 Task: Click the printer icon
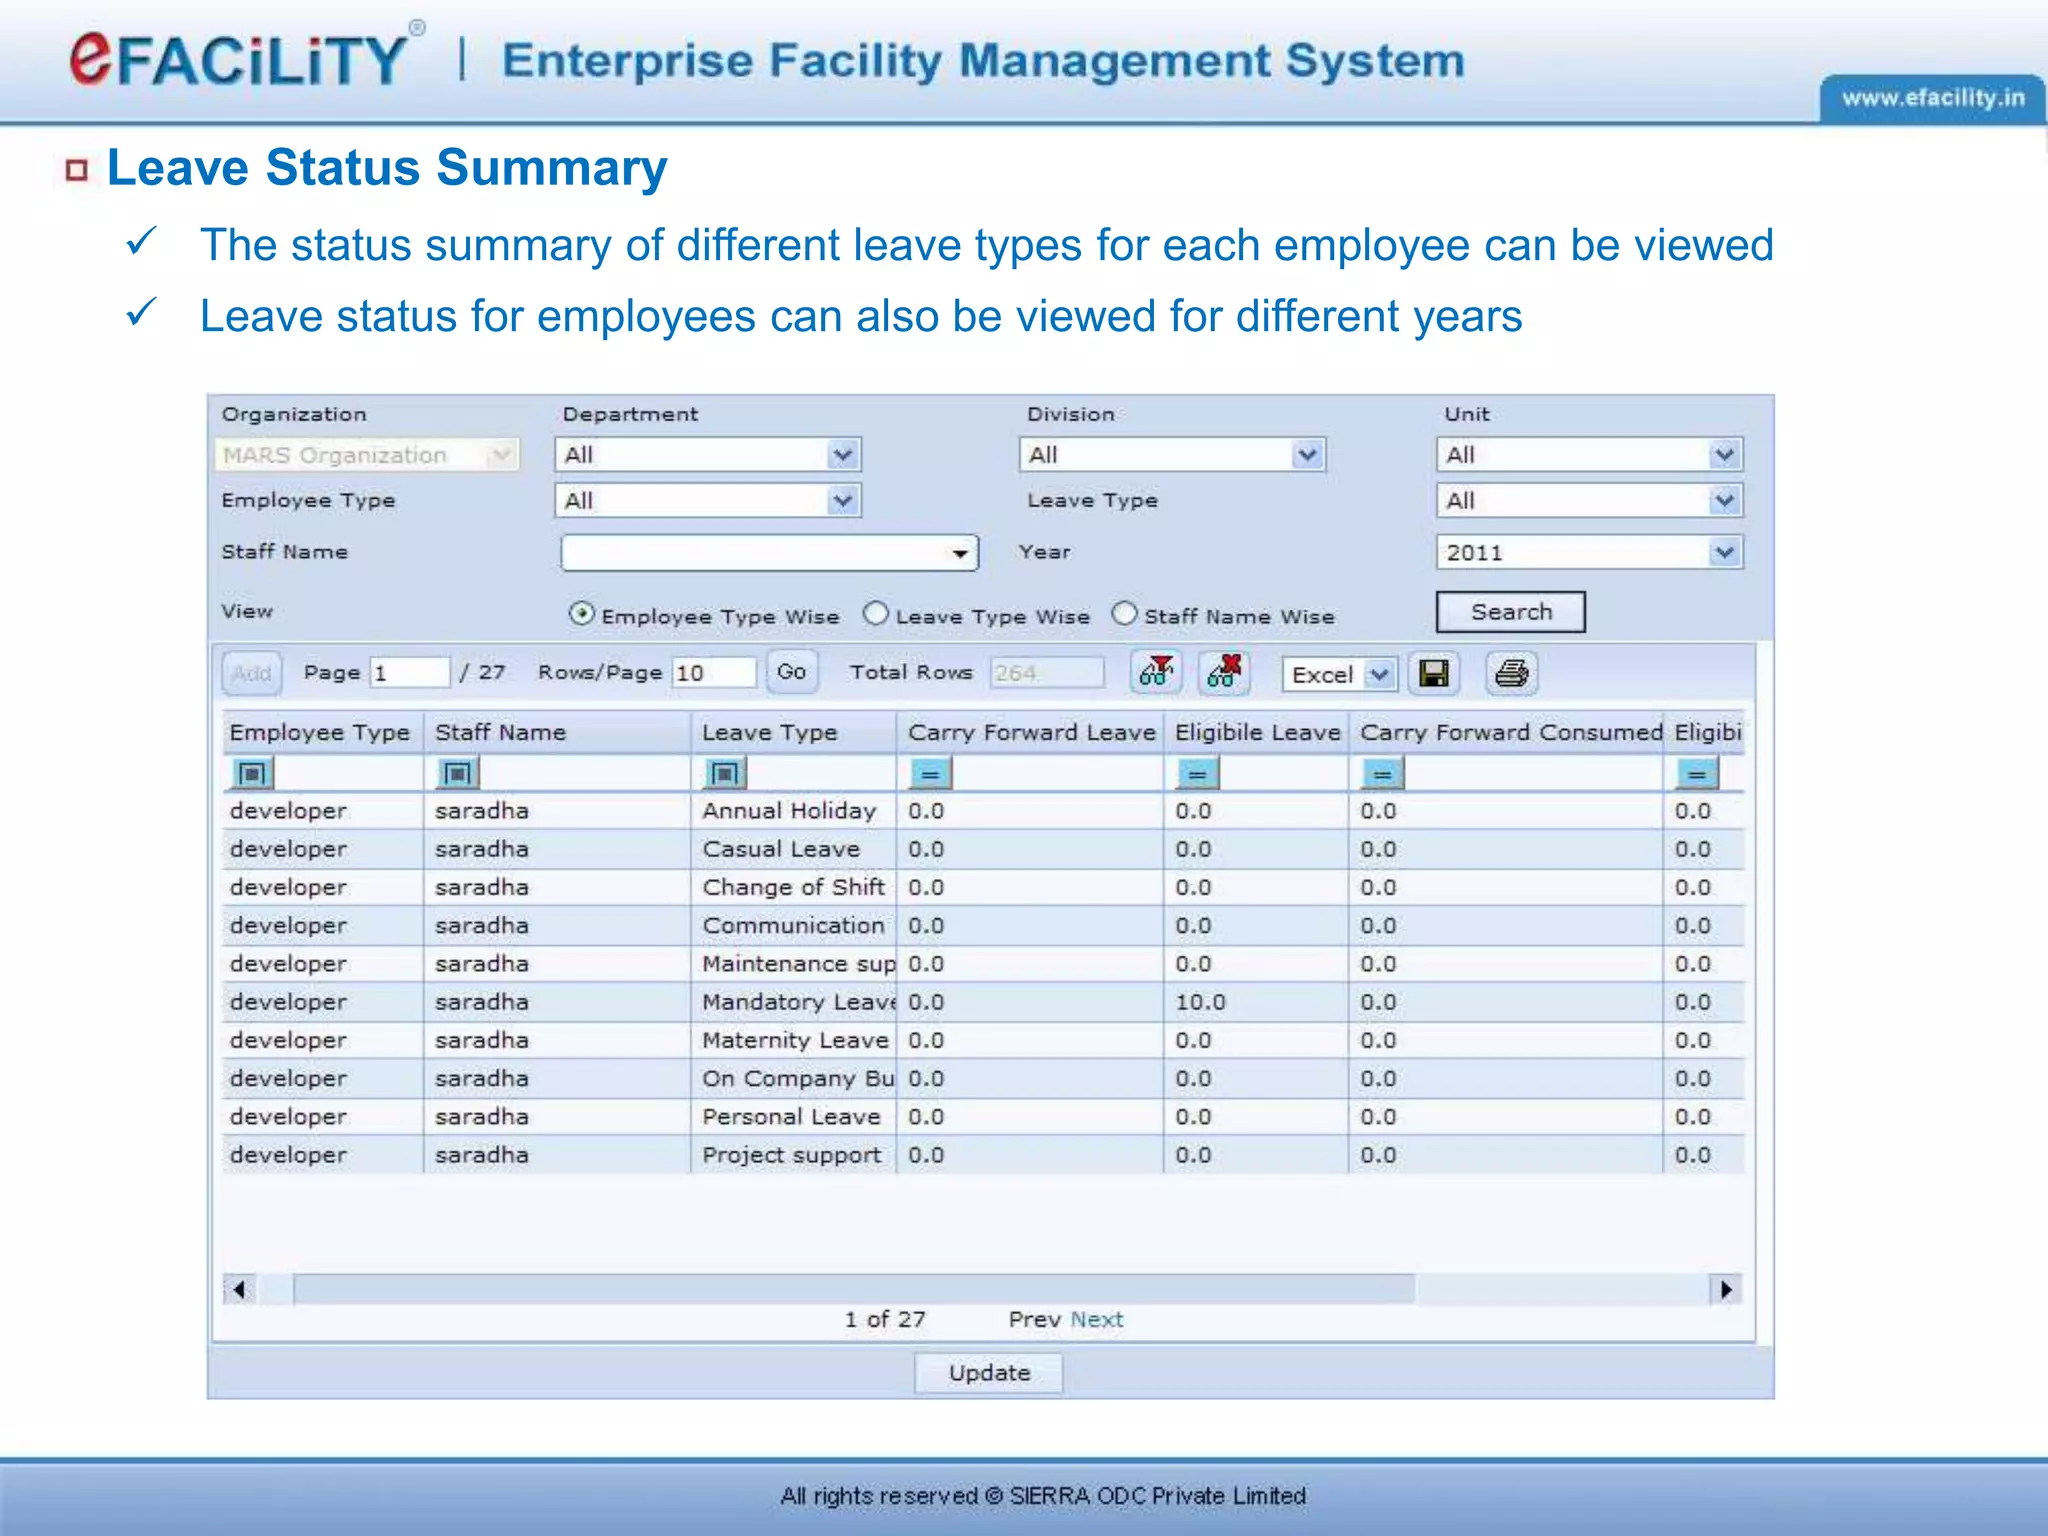pyautogui.click(x=1511, y=673)
